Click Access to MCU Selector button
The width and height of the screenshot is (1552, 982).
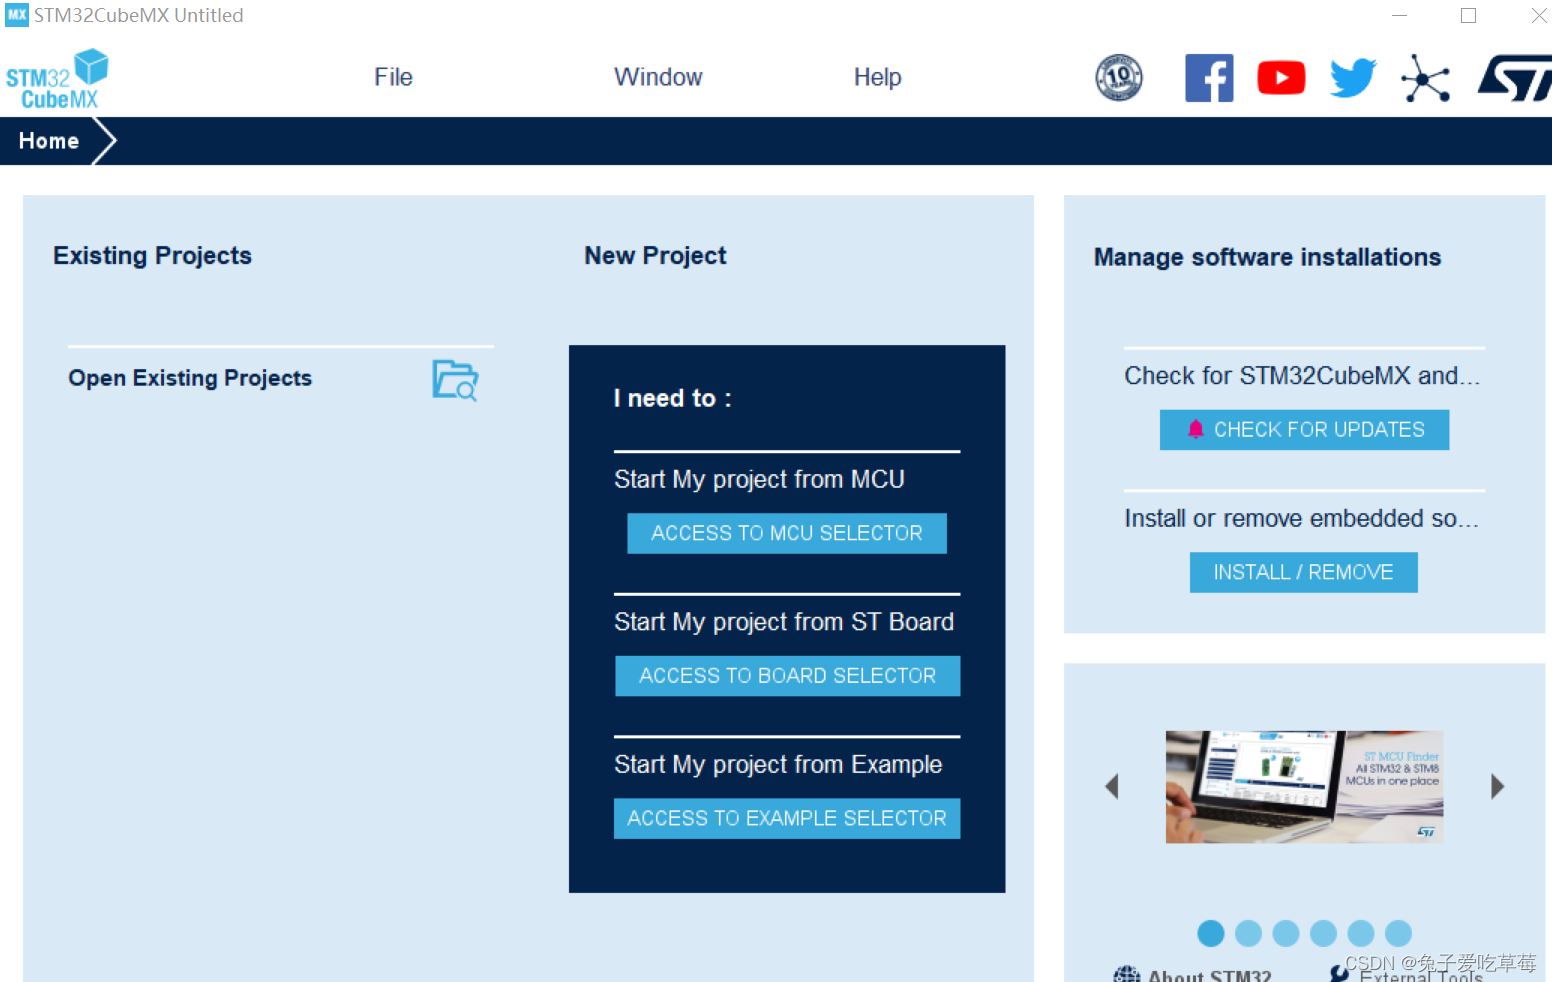point(787,533)
